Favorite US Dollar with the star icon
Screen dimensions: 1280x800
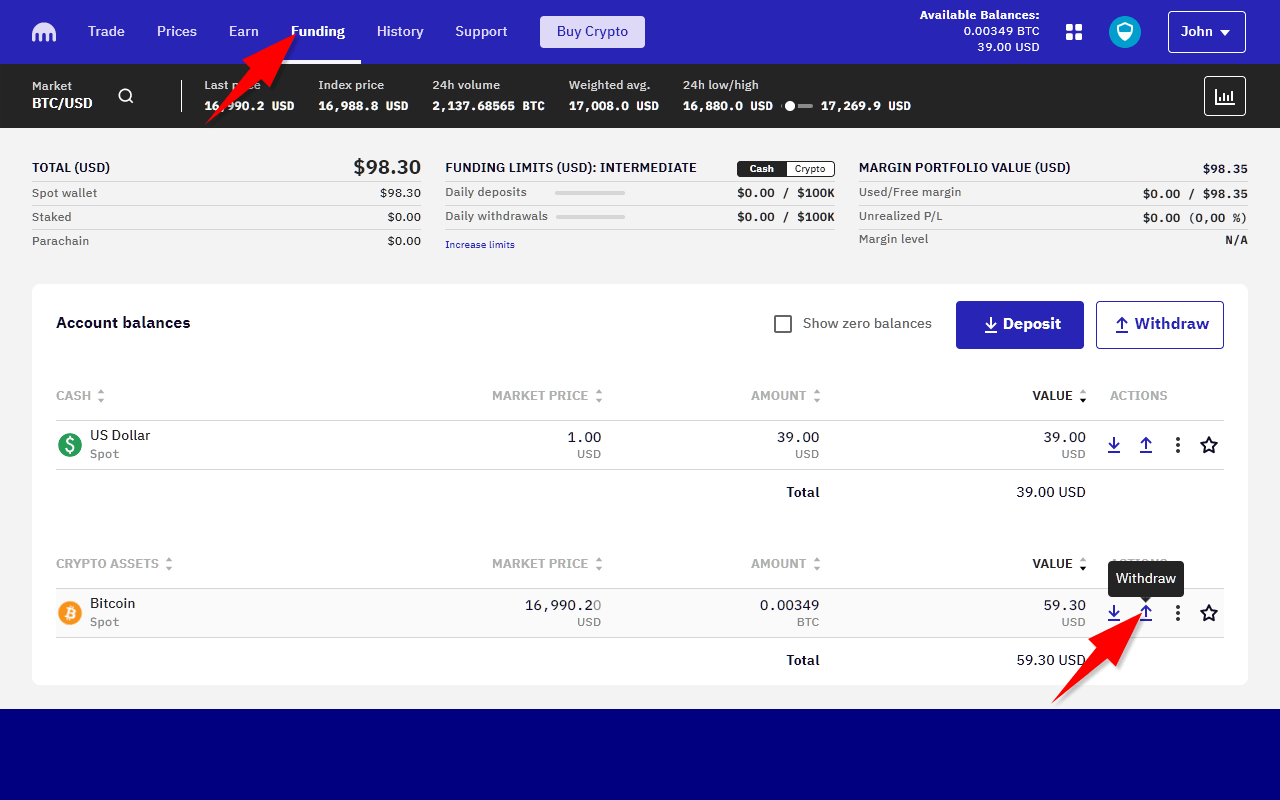coord(1209,445)
